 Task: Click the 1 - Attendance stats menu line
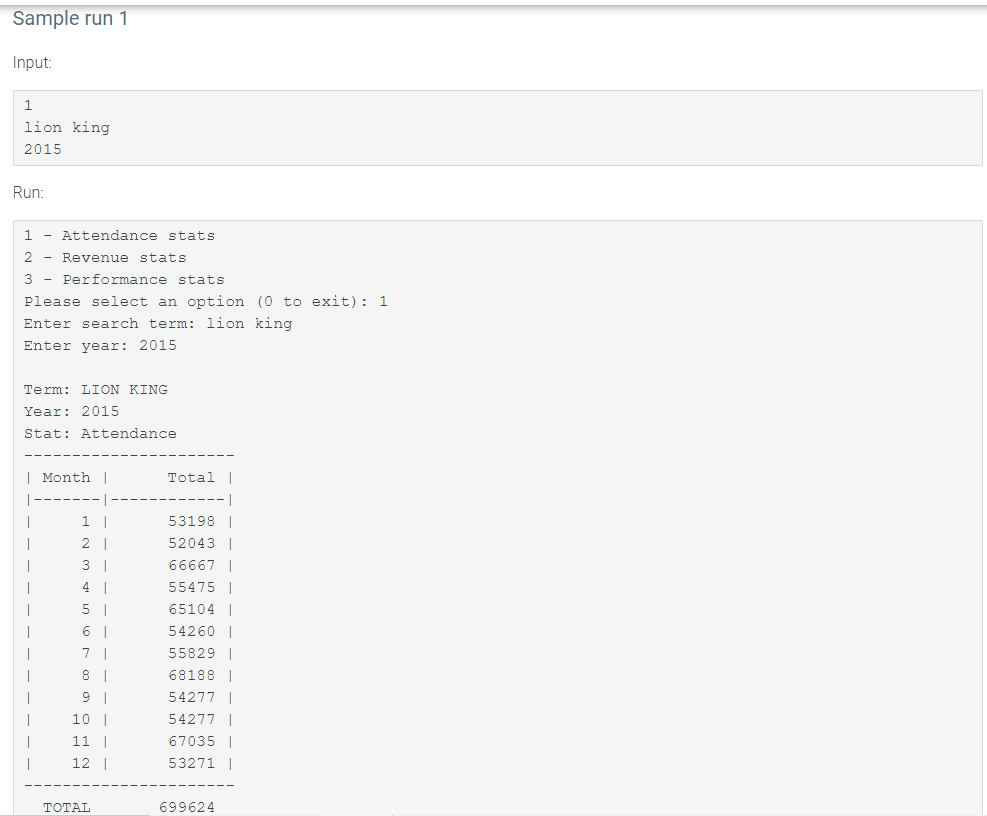click(120, 235)
